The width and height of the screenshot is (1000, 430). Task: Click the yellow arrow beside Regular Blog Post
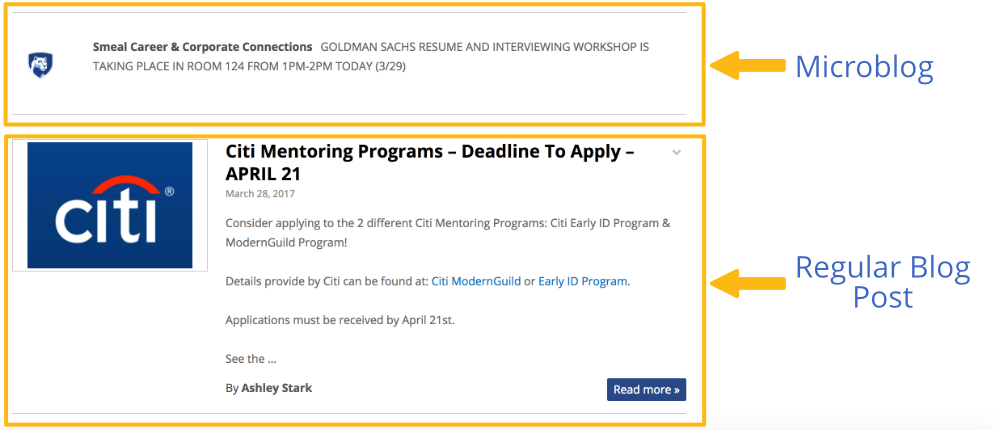tap(748, 282)
